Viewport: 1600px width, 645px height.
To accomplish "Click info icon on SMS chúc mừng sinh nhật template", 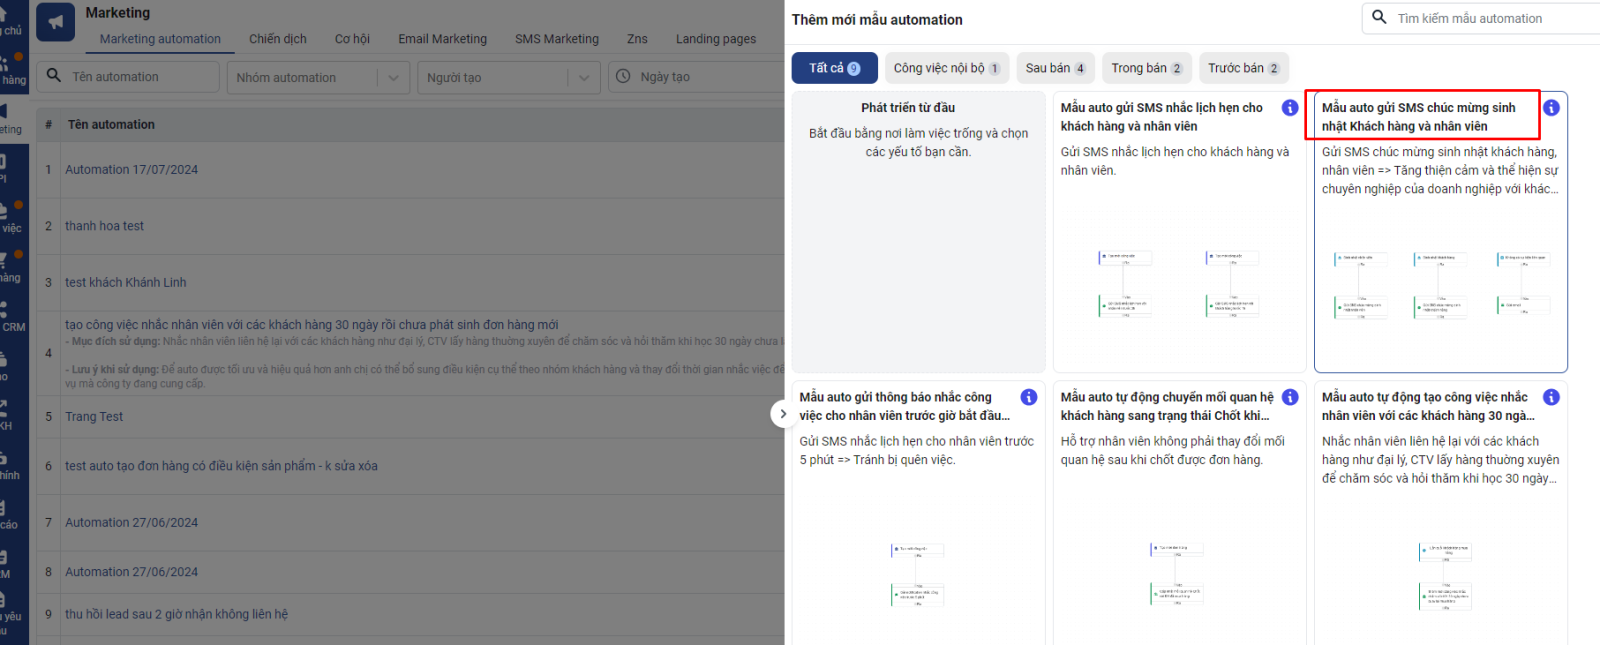I will [x=1551, y=108].
